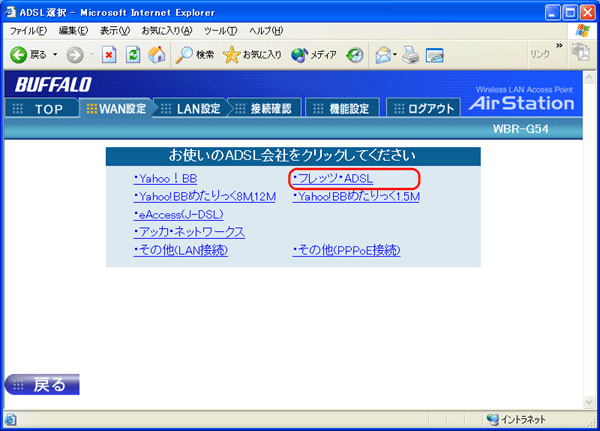This screenshot has height=431, width=600.
Task: Open the Forward history dropdown arrow
Action: pyautogui.click(x=92, y=55)
